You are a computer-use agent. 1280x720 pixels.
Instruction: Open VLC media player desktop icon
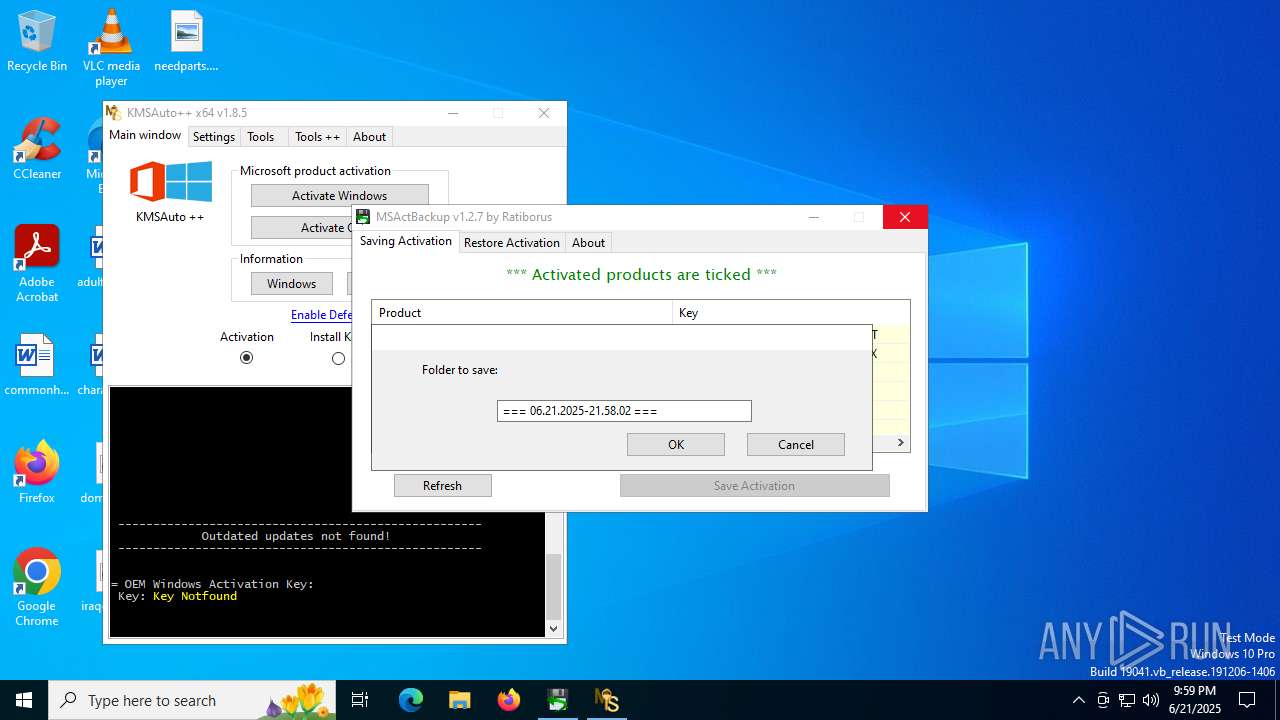point(111,47)
